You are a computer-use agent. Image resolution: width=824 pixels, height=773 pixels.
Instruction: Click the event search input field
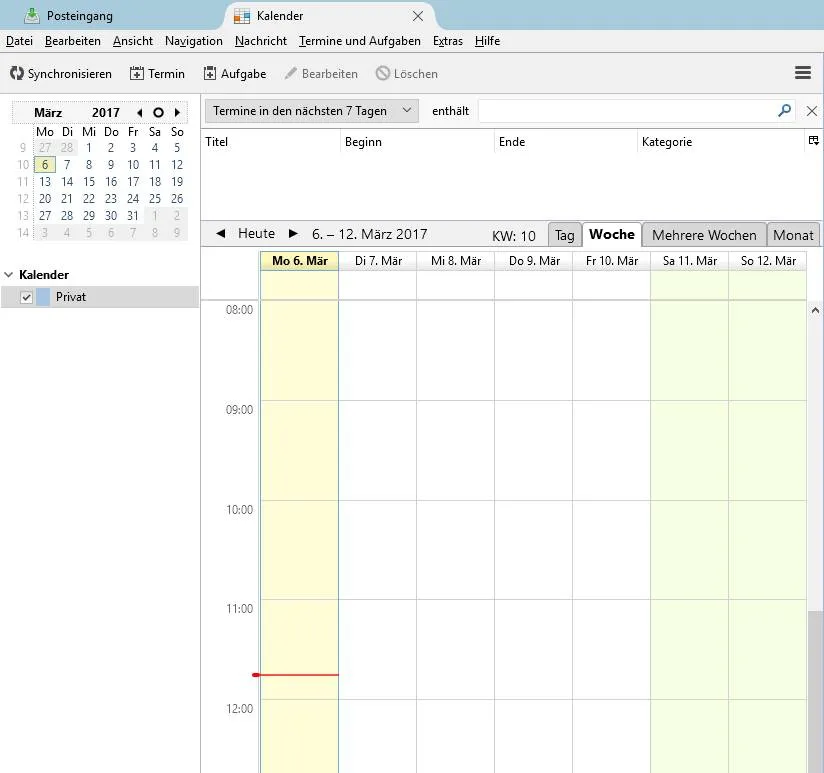[x=627, y=111]
